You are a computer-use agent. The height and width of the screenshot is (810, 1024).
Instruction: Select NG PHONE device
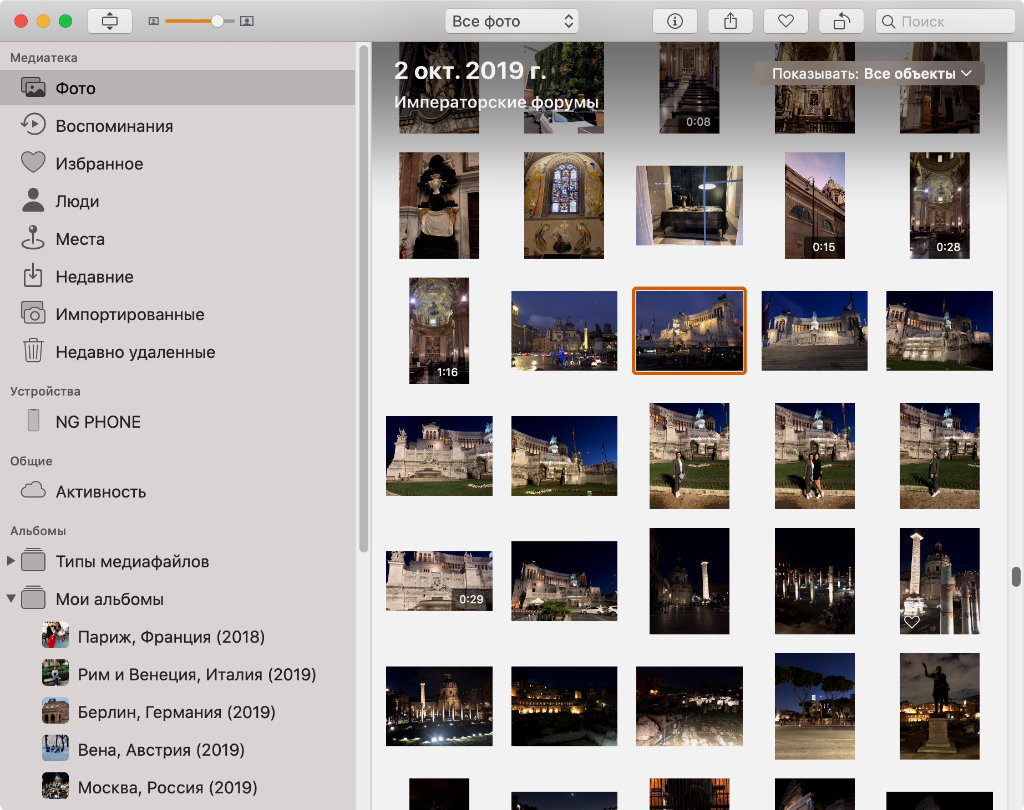(x=98, y=422)
